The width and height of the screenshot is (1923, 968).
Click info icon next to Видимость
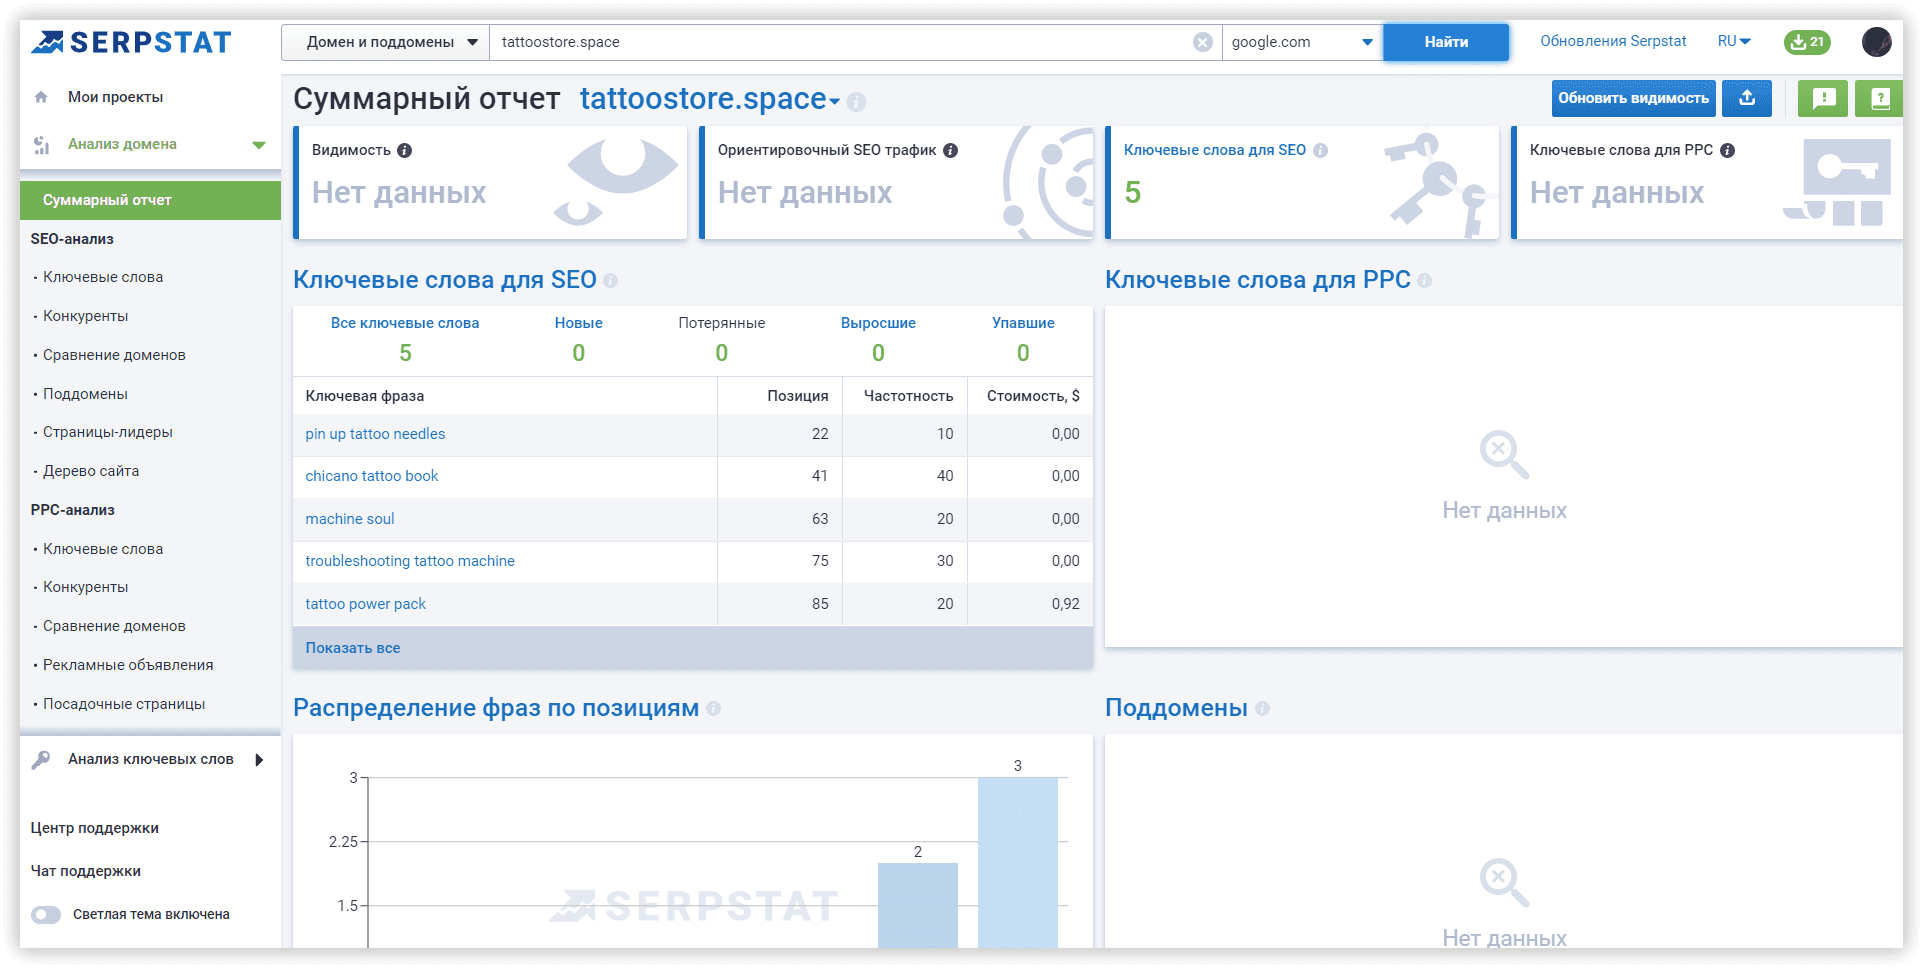[x=405, y=151]
